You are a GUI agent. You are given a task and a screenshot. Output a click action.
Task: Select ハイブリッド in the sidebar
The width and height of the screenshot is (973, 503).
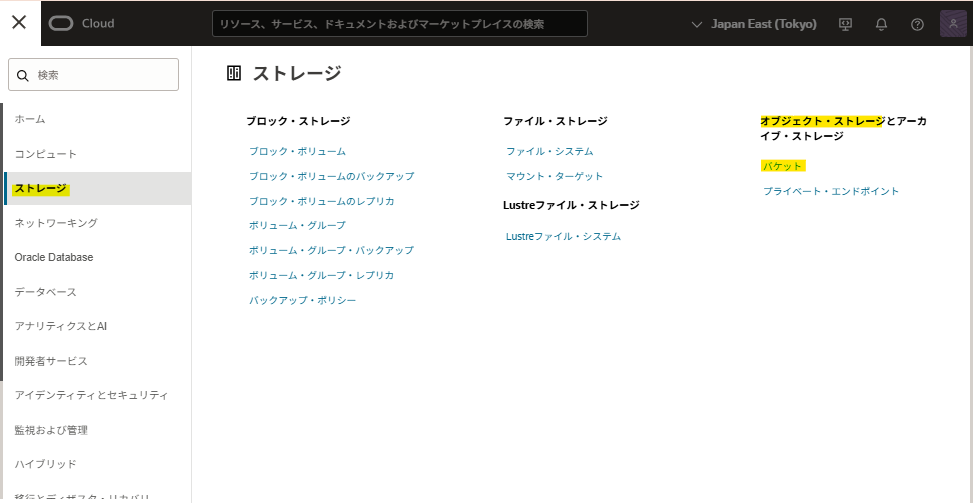(45, 464)
